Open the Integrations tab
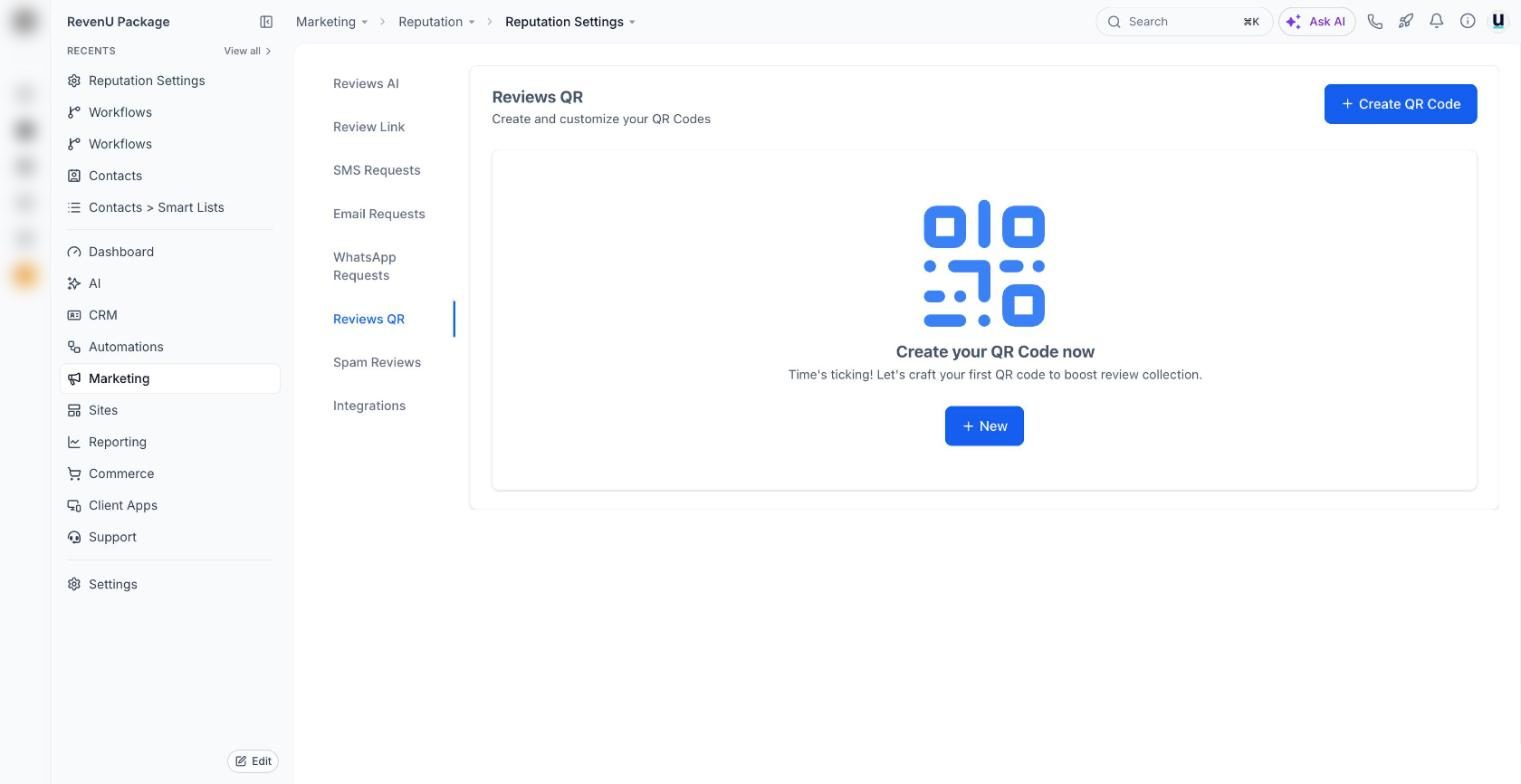 [369, 406]
